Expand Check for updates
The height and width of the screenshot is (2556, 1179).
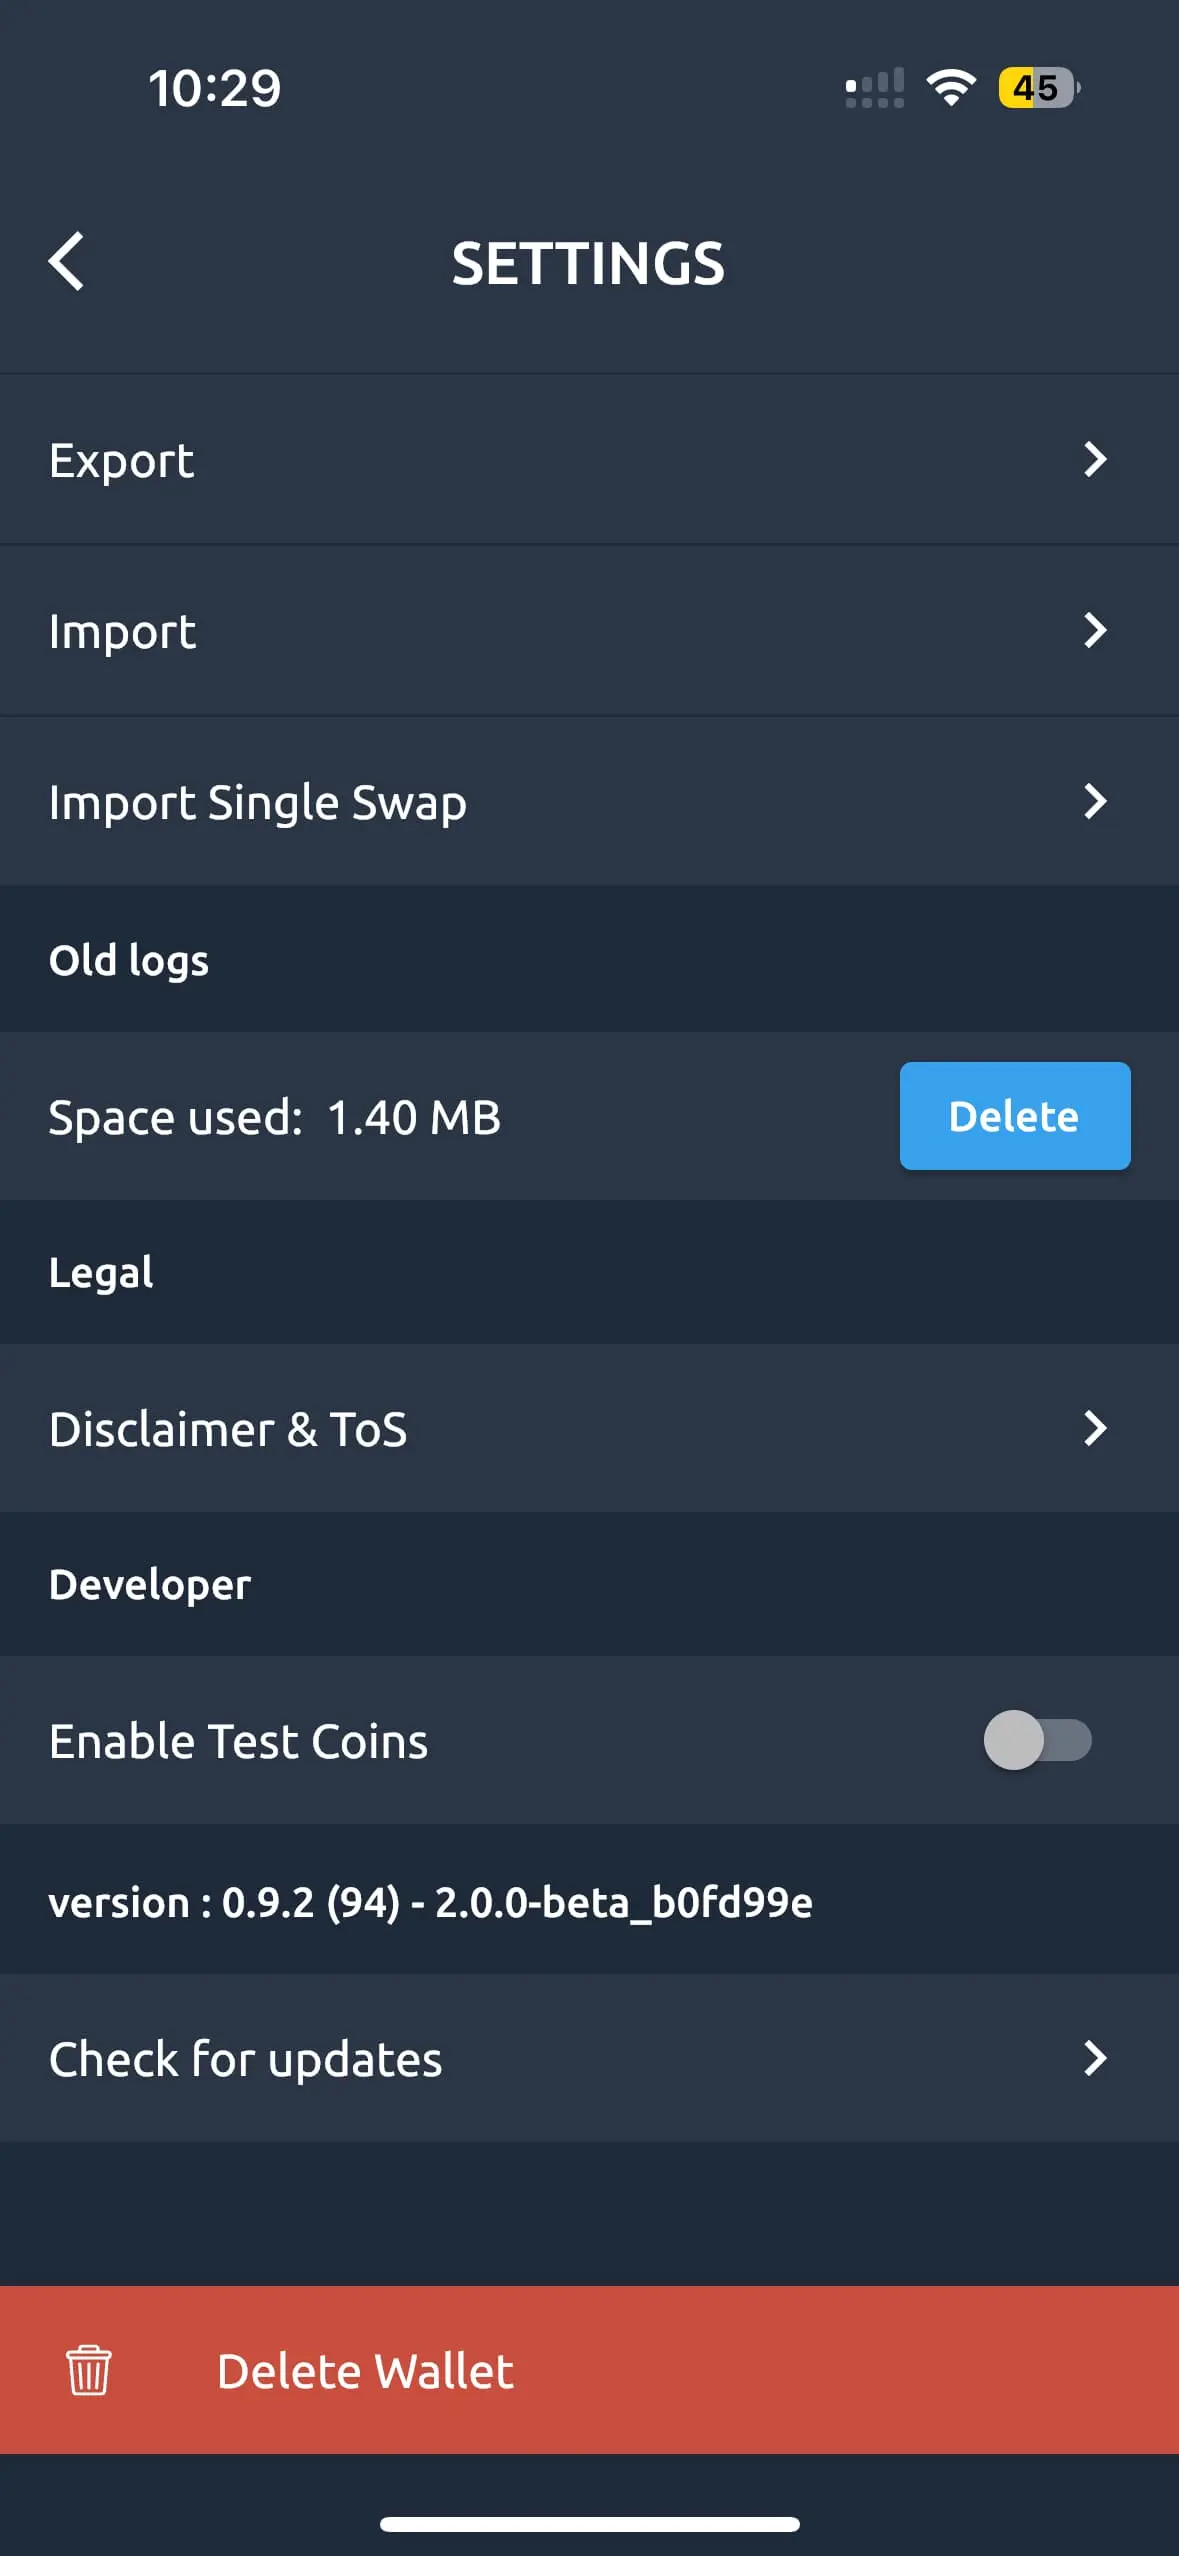1096,2058
